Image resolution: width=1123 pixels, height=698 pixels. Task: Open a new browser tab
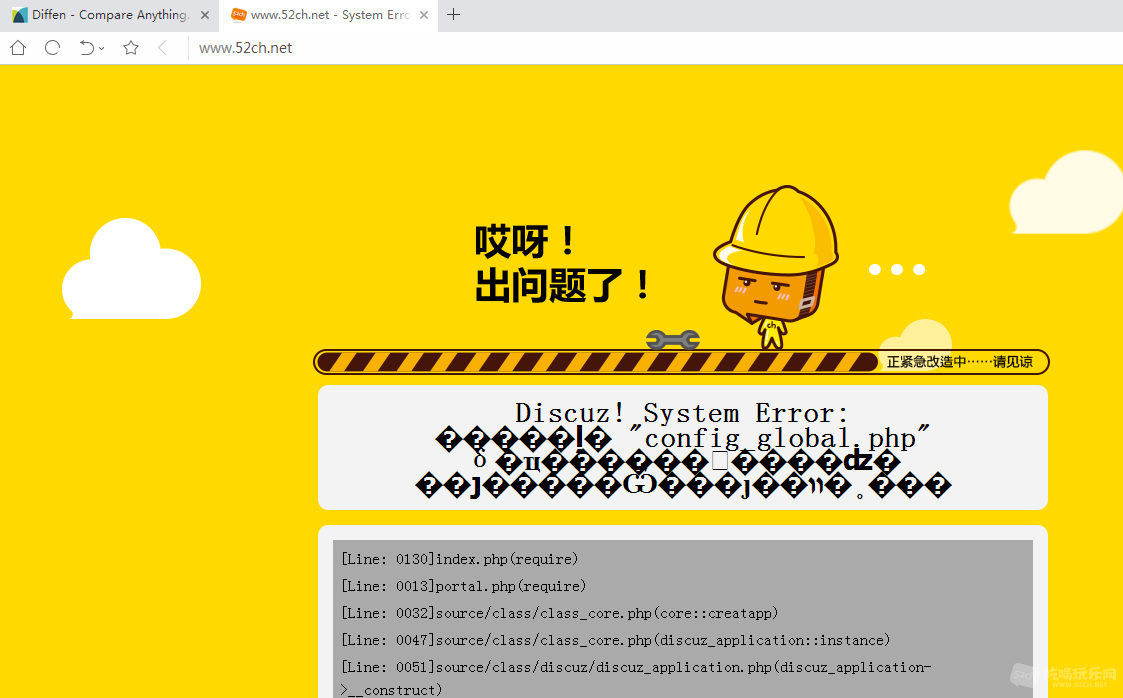tap(453, 14)
